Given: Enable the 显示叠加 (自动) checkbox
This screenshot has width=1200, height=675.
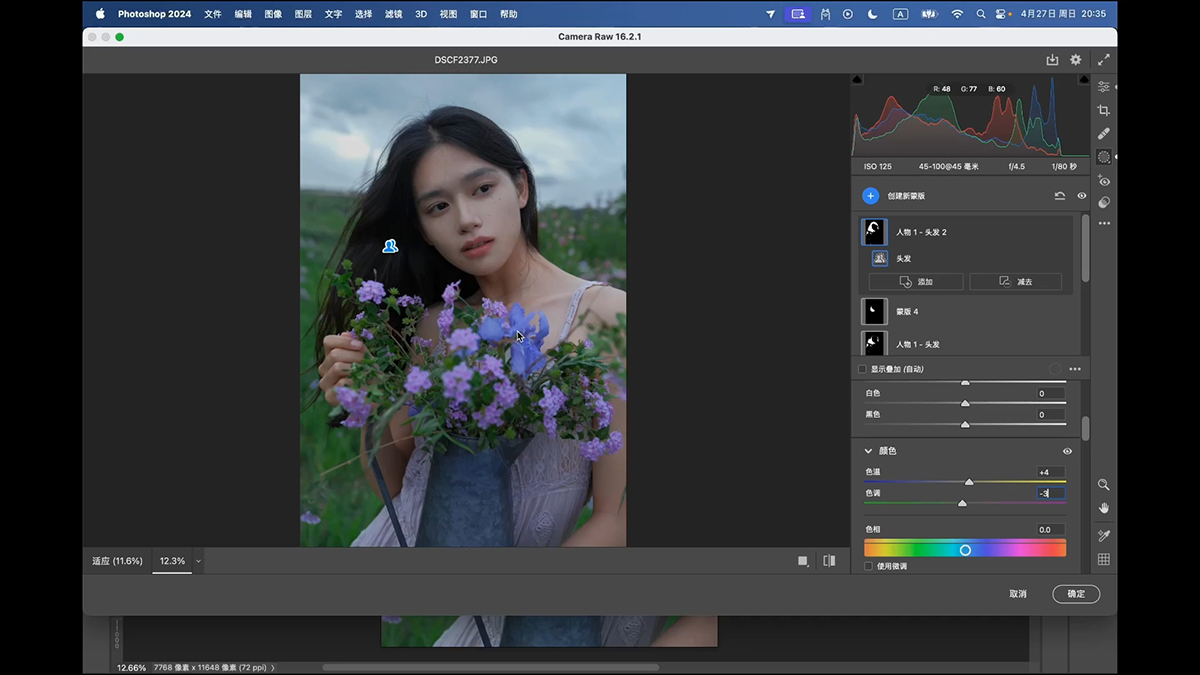Looking at the screenshot, I should [x=863, y=369].
